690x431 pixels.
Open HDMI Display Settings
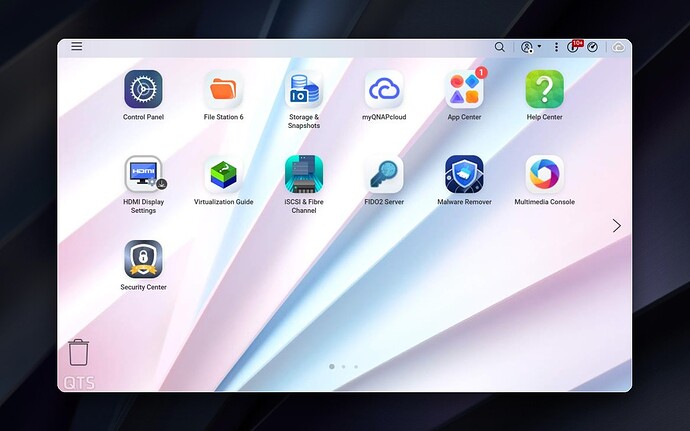[143, 174]
